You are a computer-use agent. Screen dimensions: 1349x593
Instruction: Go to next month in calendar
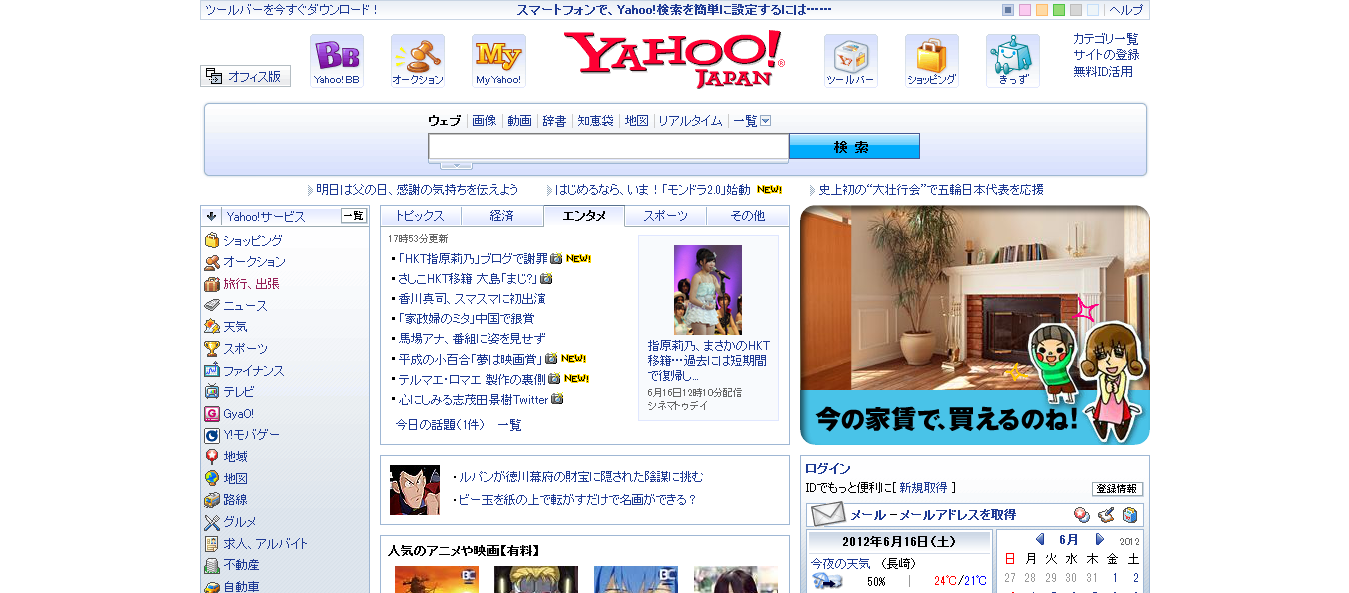point(1100,540)
